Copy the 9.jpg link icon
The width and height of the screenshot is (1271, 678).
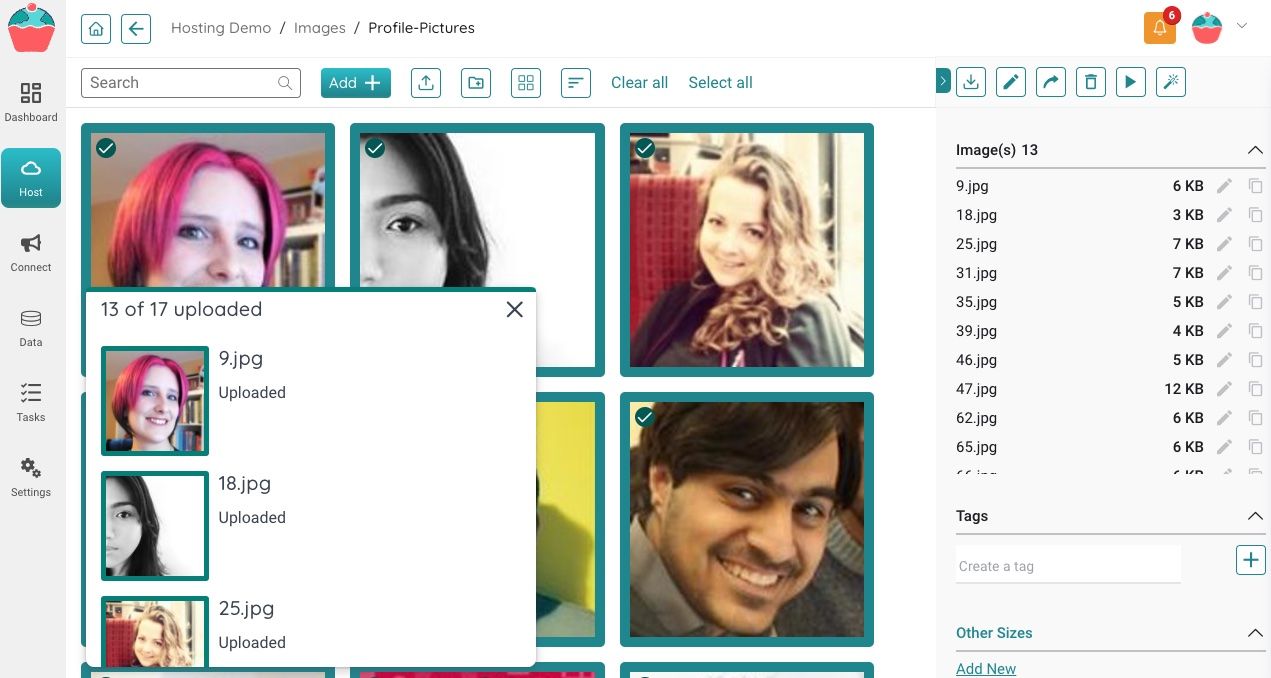[1255, 186]
